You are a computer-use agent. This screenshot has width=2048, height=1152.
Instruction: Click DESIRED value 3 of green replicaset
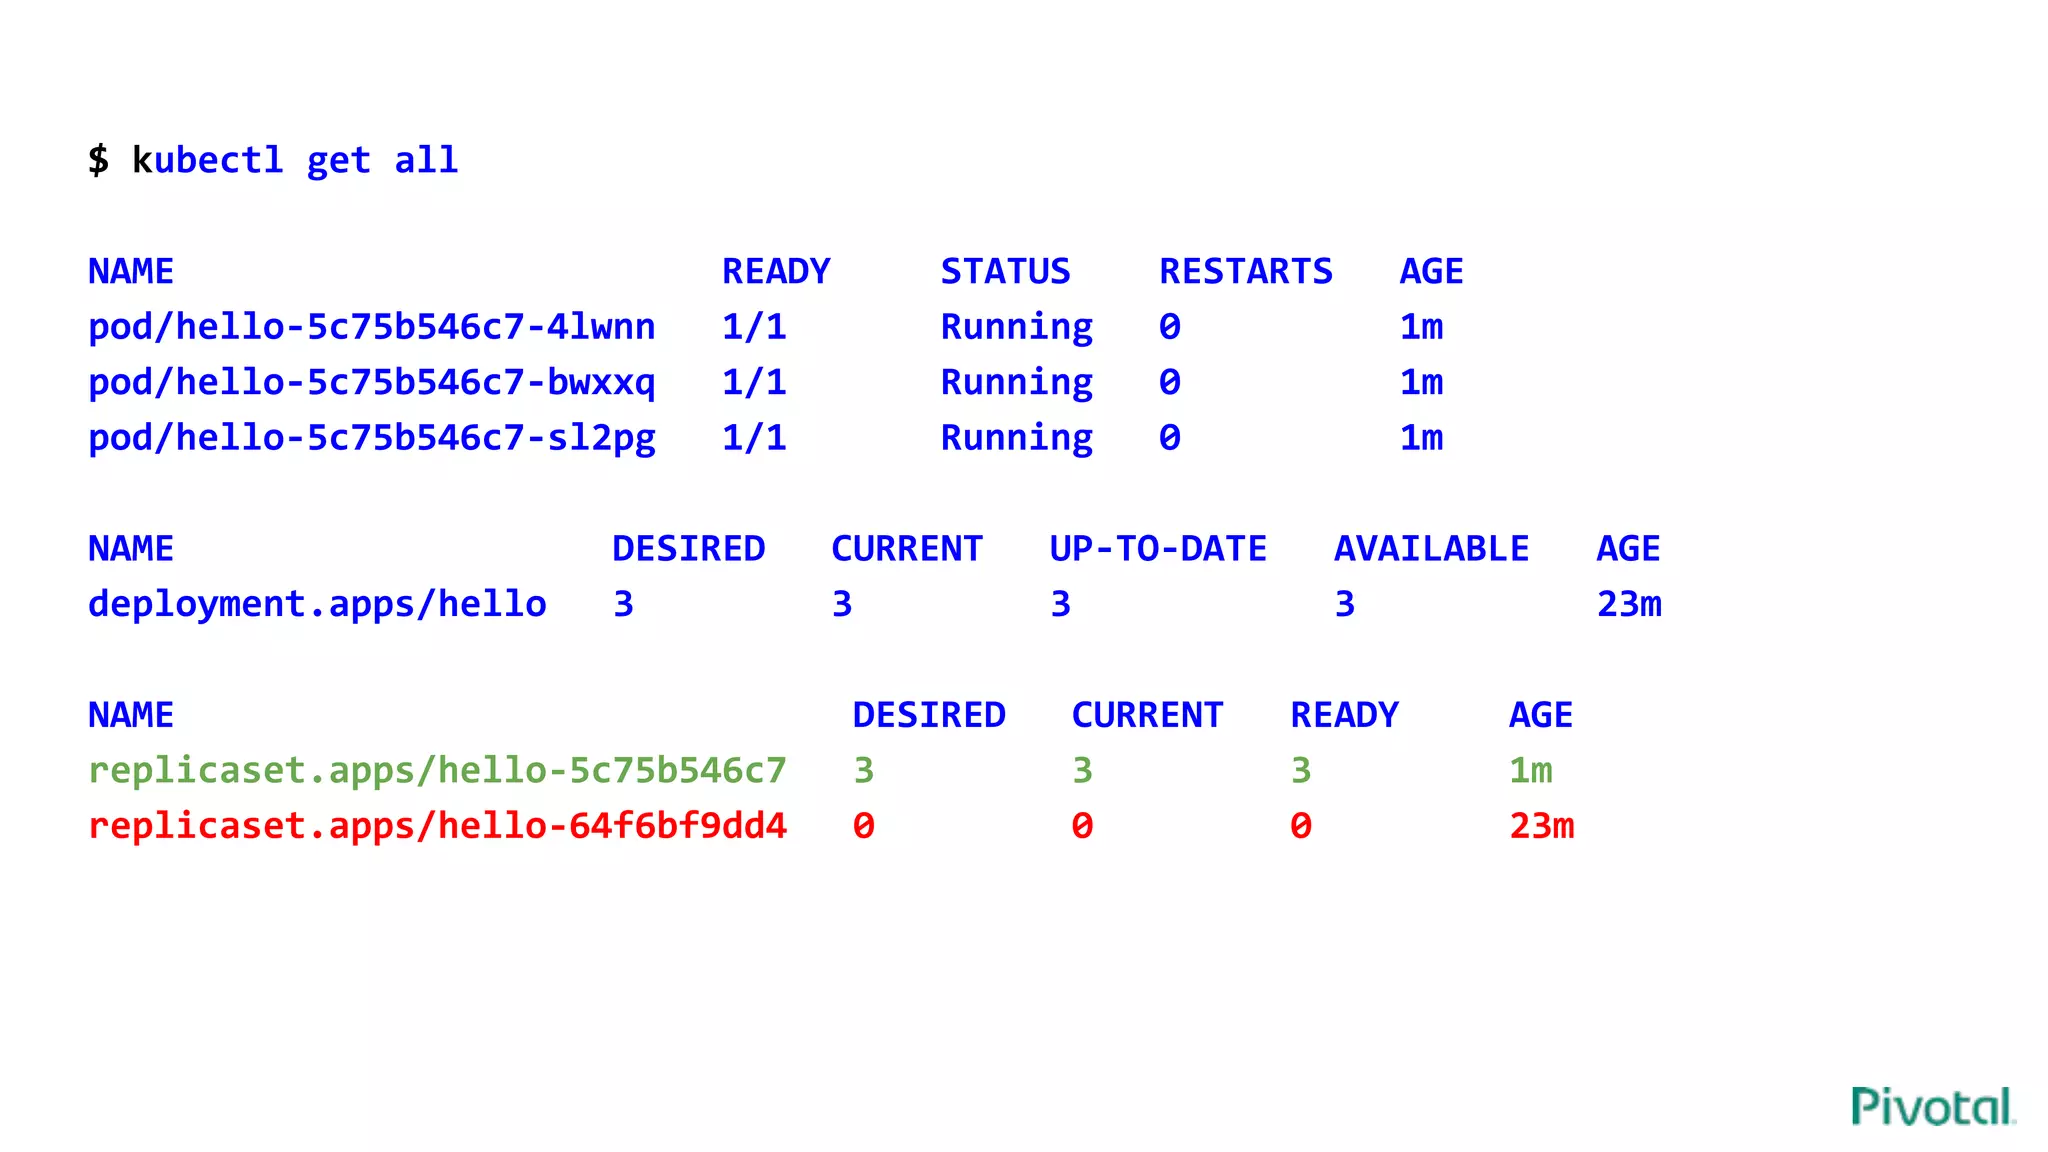tap(864, 770)
